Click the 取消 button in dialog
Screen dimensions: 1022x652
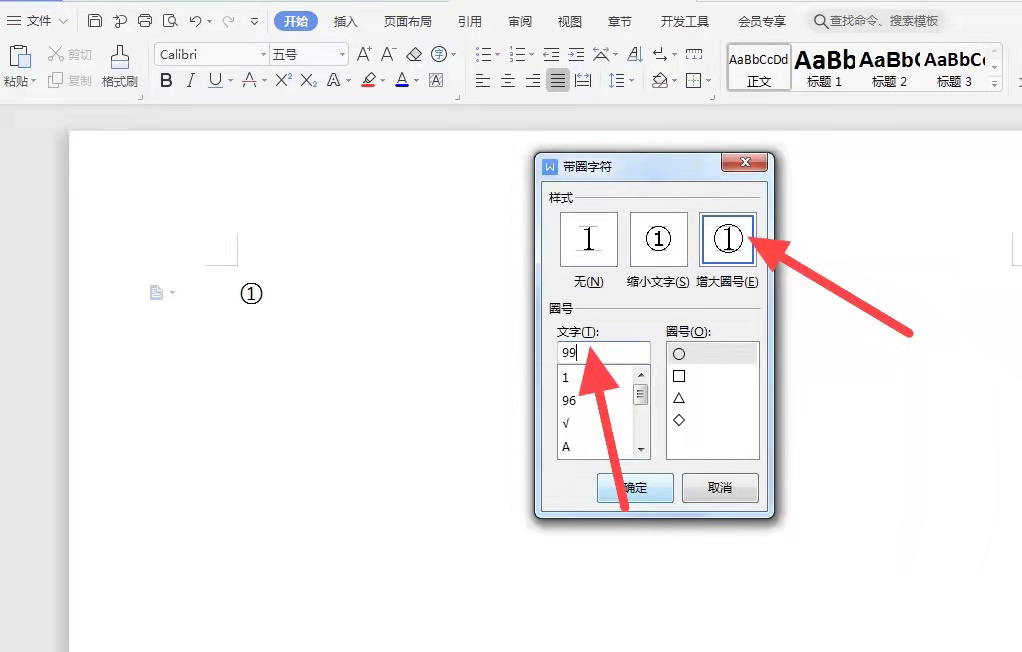click(720, 488)
